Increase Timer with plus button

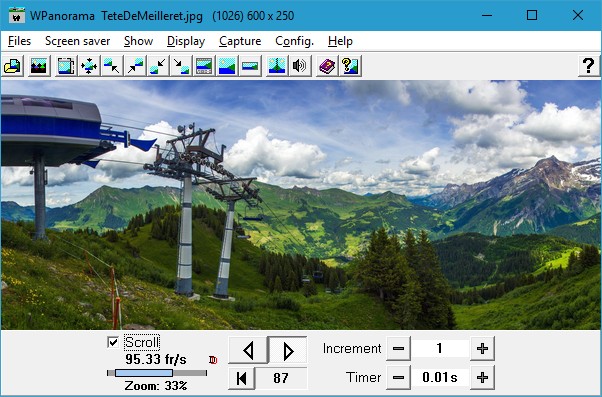point(482,377)
